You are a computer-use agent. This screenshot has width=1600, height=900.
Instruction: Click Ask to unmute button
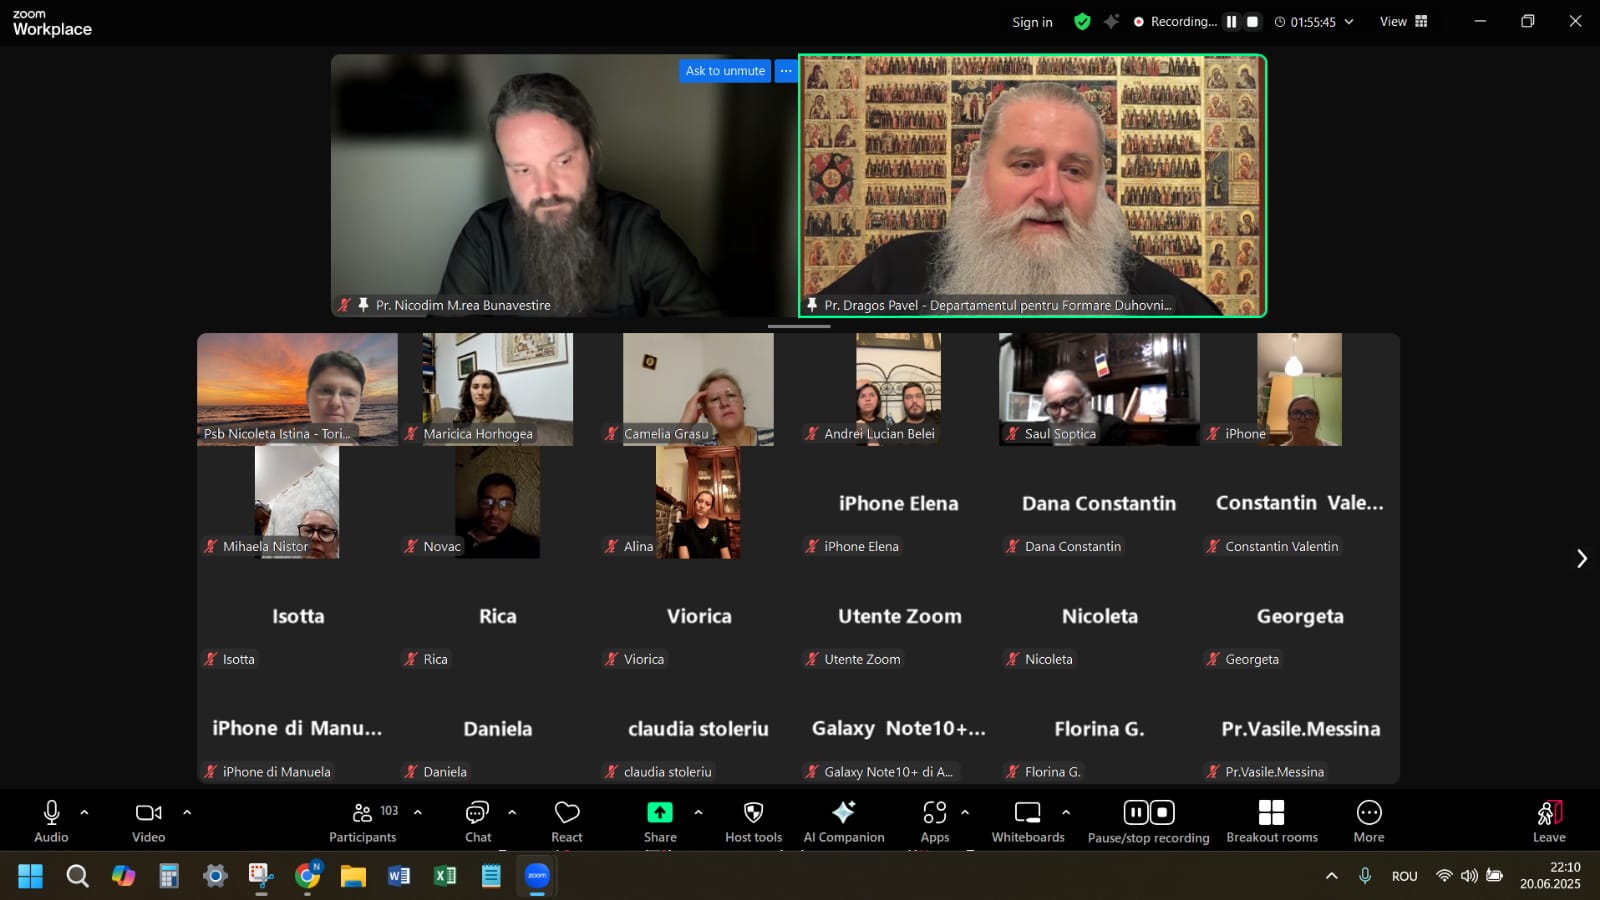pyautogui.click(x=725, y=71)
